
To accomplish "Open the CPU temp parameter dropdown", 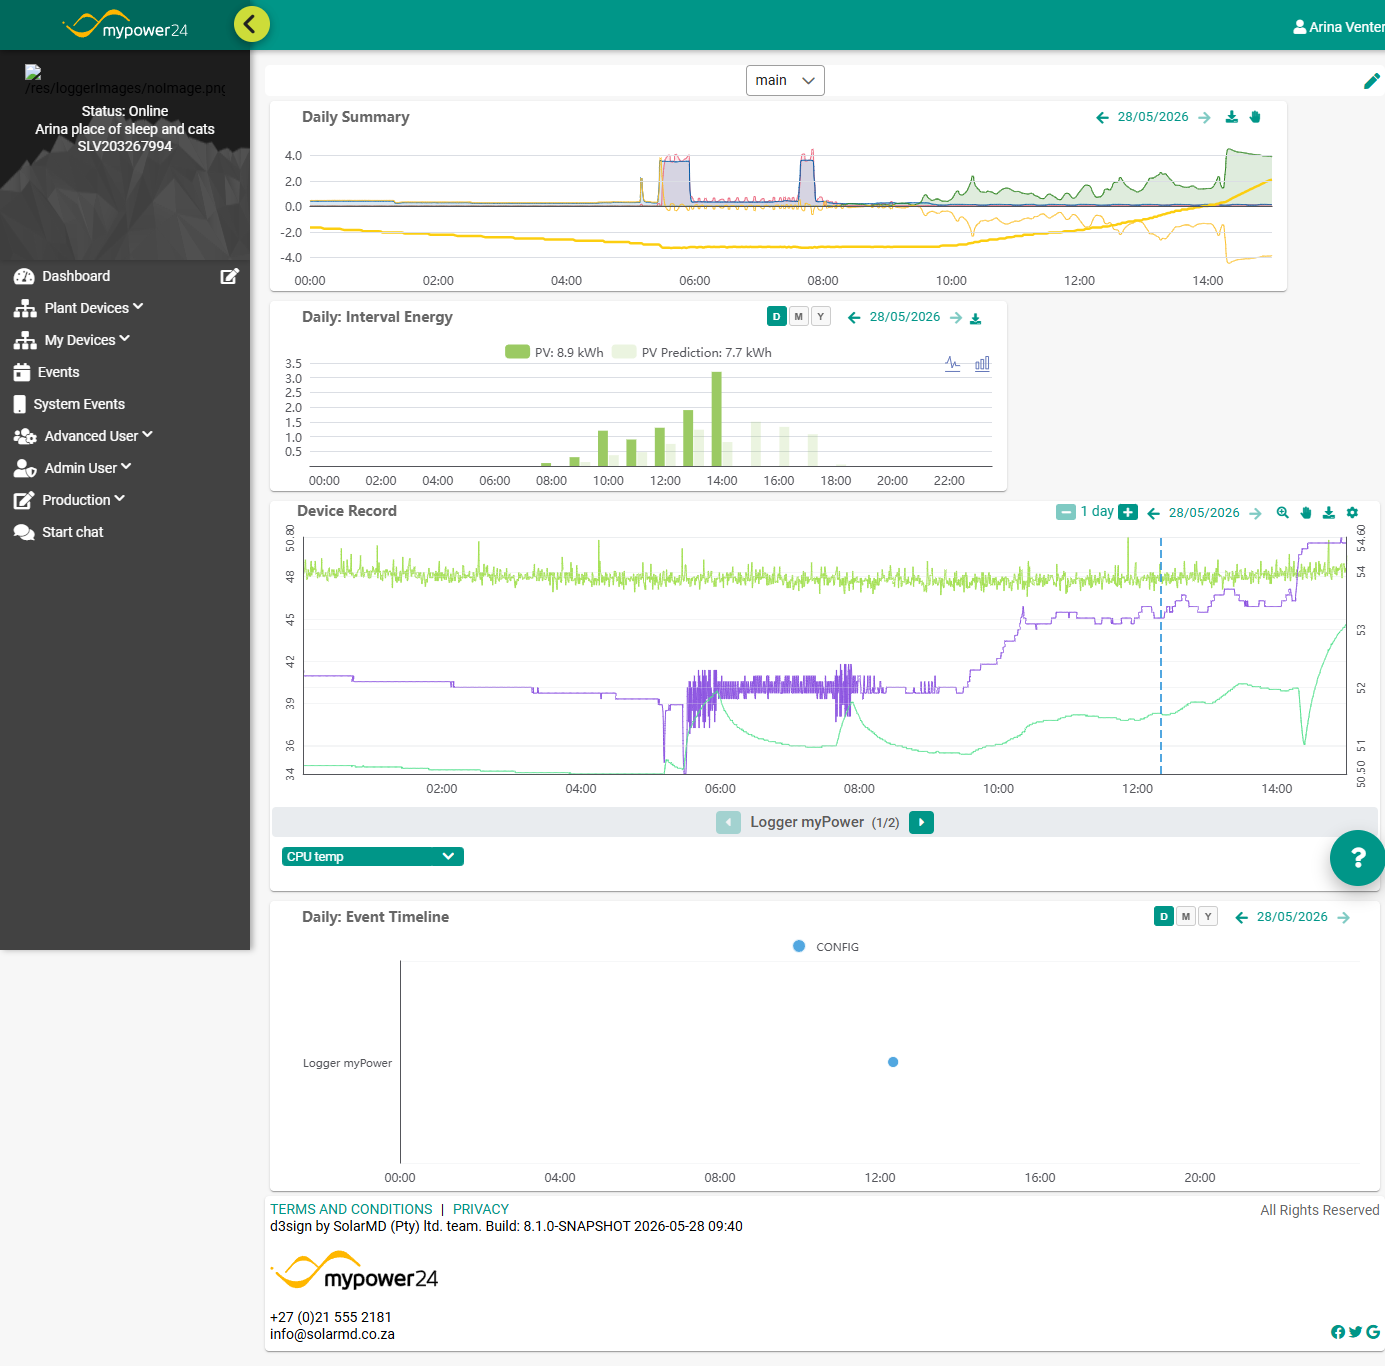I will (x=373, y=856).
